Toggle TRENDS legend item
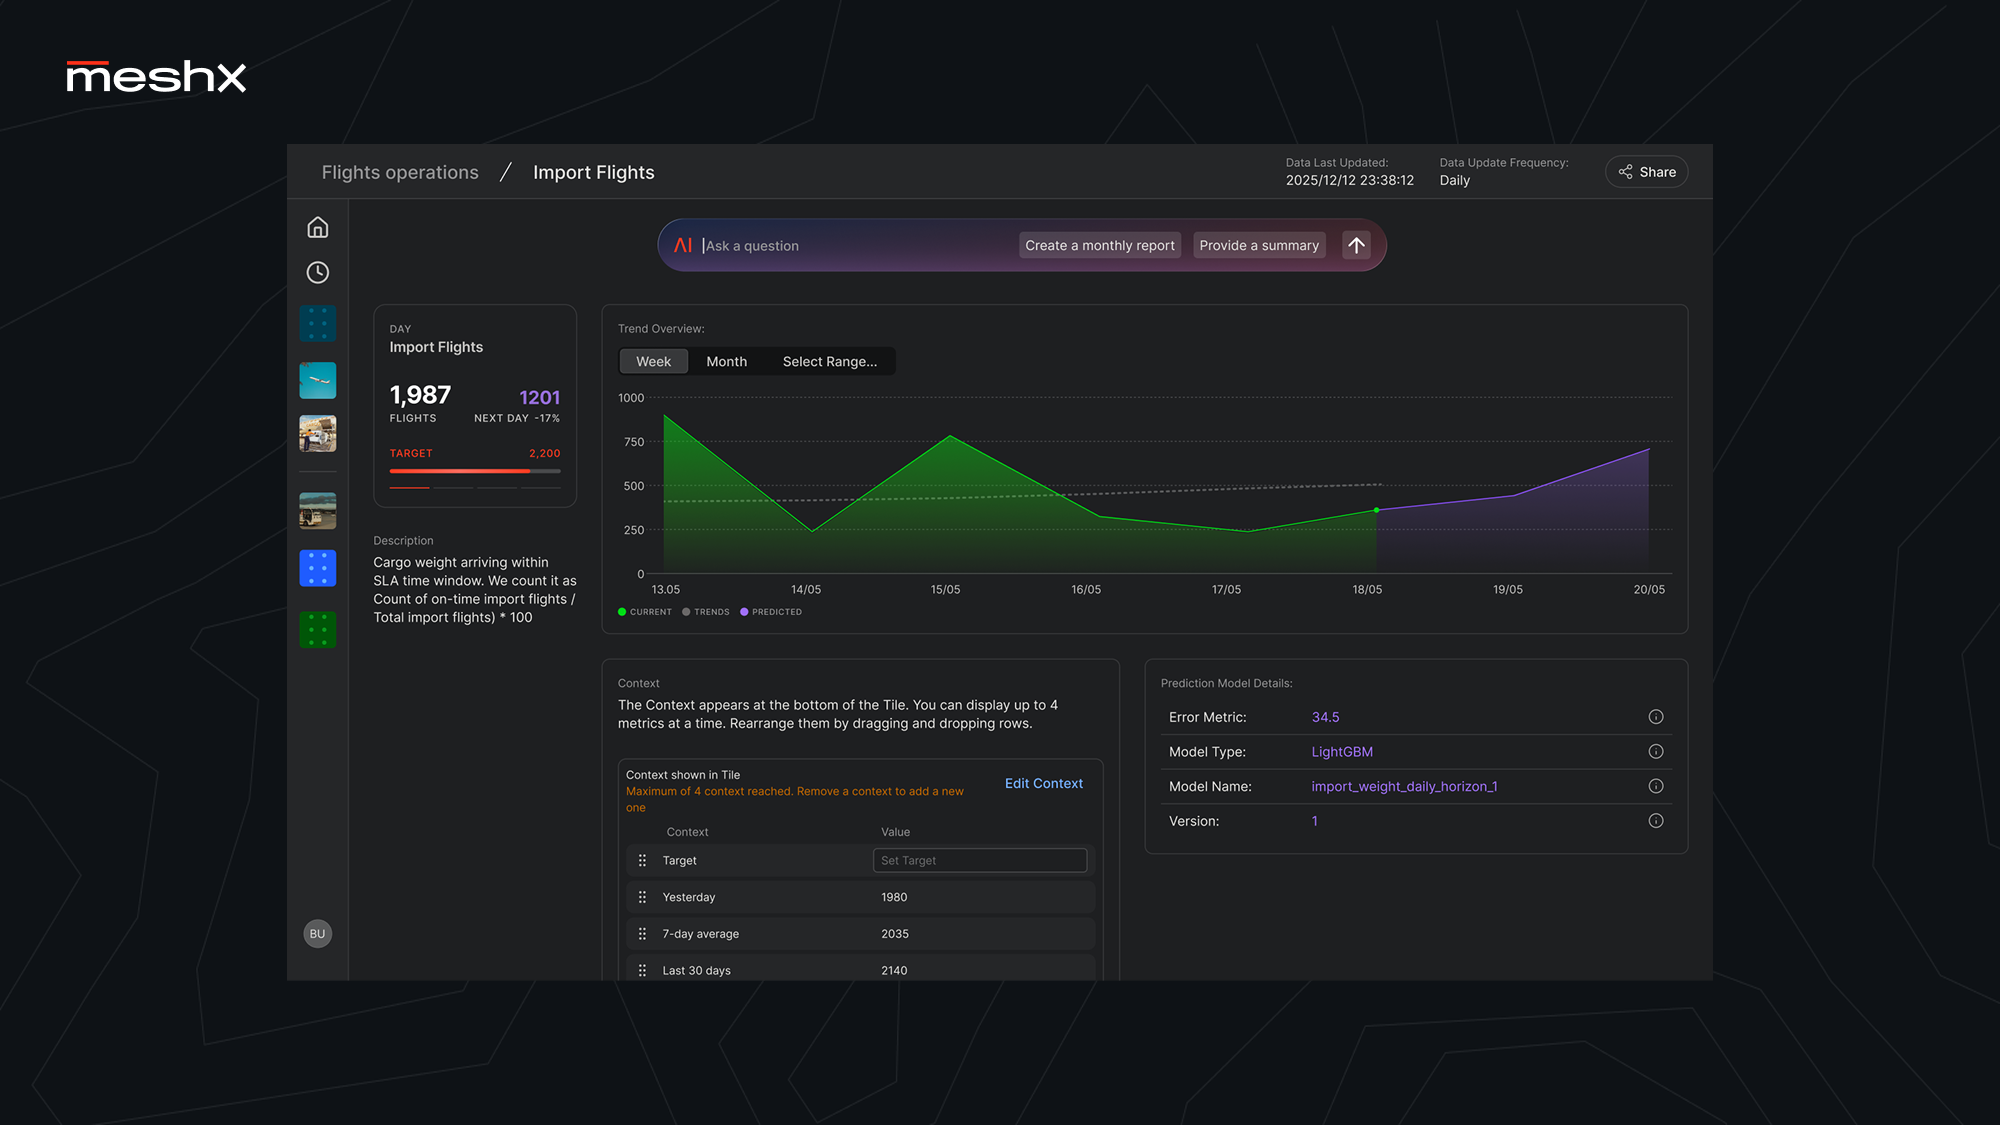 (706, 612)
